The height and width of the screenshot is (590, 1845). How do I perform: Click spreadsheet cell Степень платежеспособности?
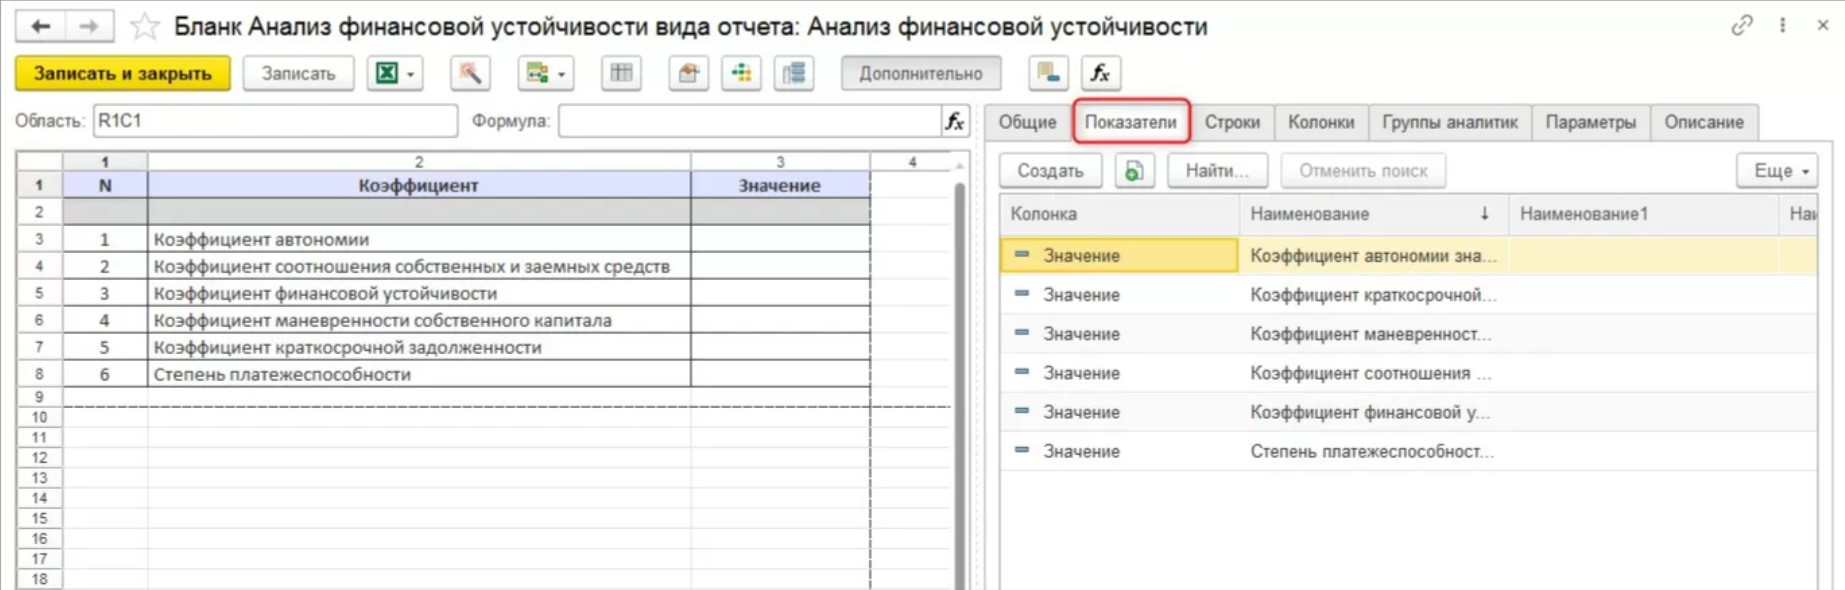click(x=419, y=374)
